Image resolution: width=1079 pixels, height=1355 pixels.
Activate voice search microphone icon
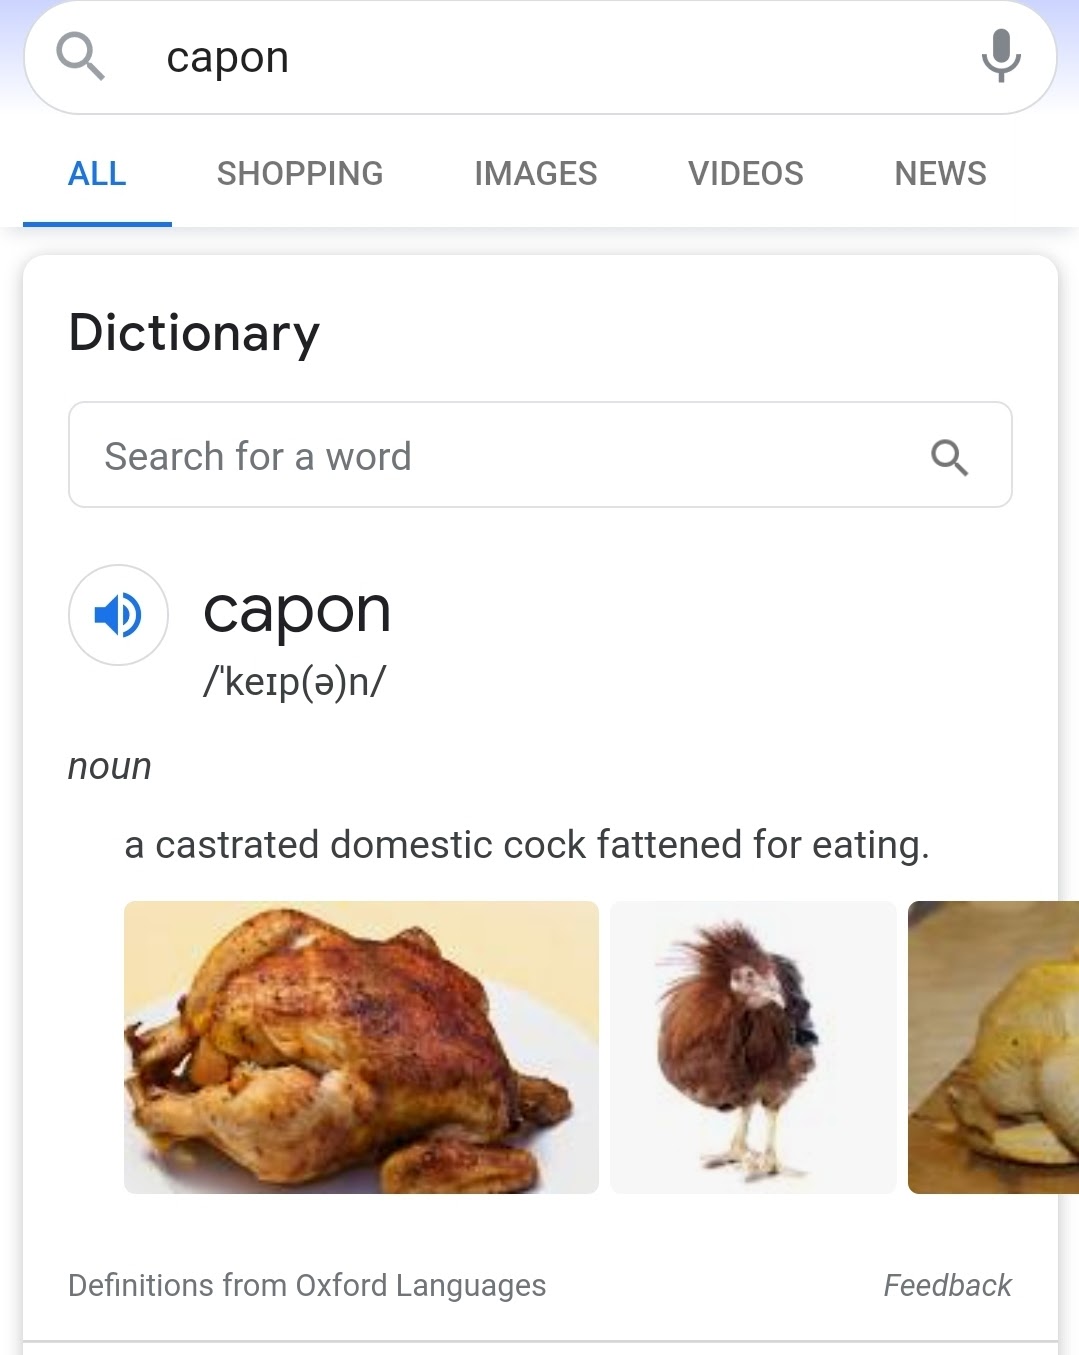click(x=1001, y=56)
